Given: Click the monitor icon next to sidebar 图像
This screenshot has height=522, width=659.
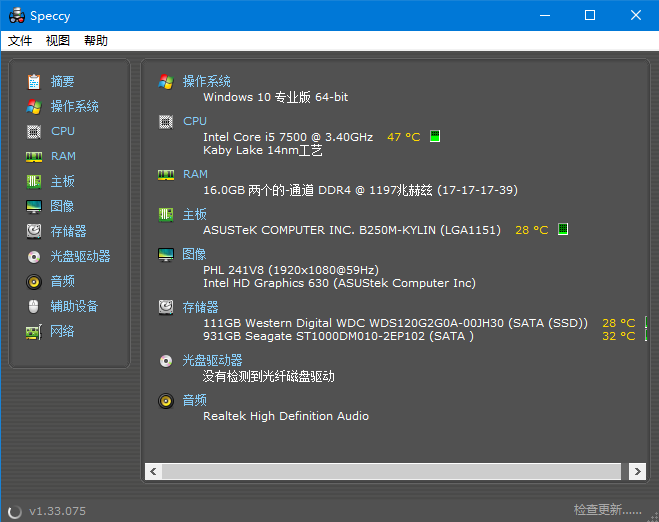Looking at the screenshot, I should click(x=34, y=206).
